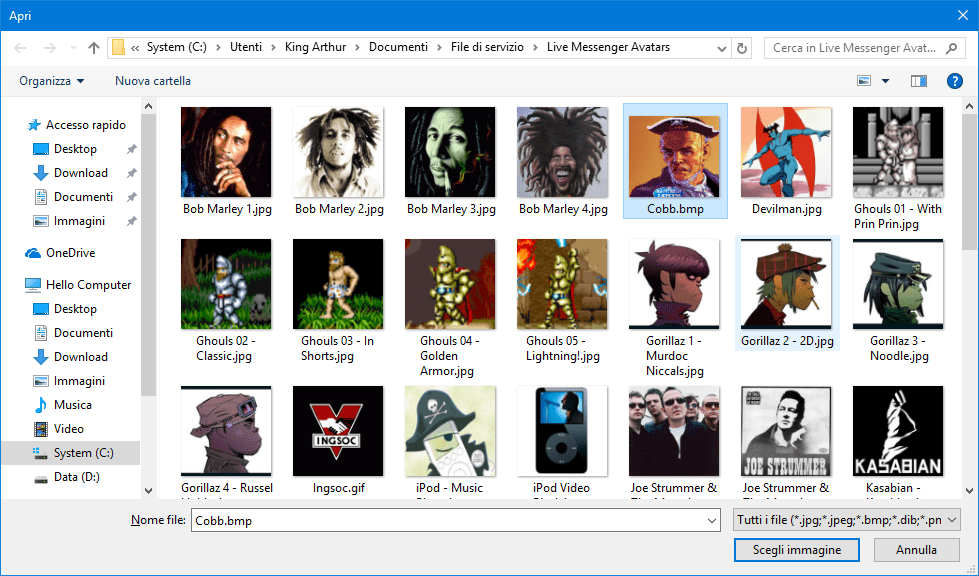Select Bob Marley 3.jpg thumbnail
The image size is (979, 576).
click(x=450, y=152)
